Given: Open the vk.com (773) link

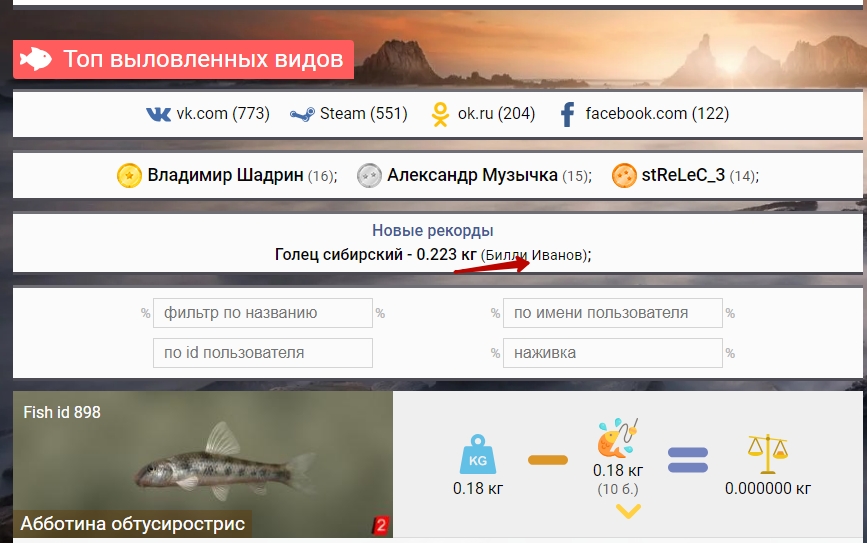Looking at the screenshot, I should tap(208, 114).
